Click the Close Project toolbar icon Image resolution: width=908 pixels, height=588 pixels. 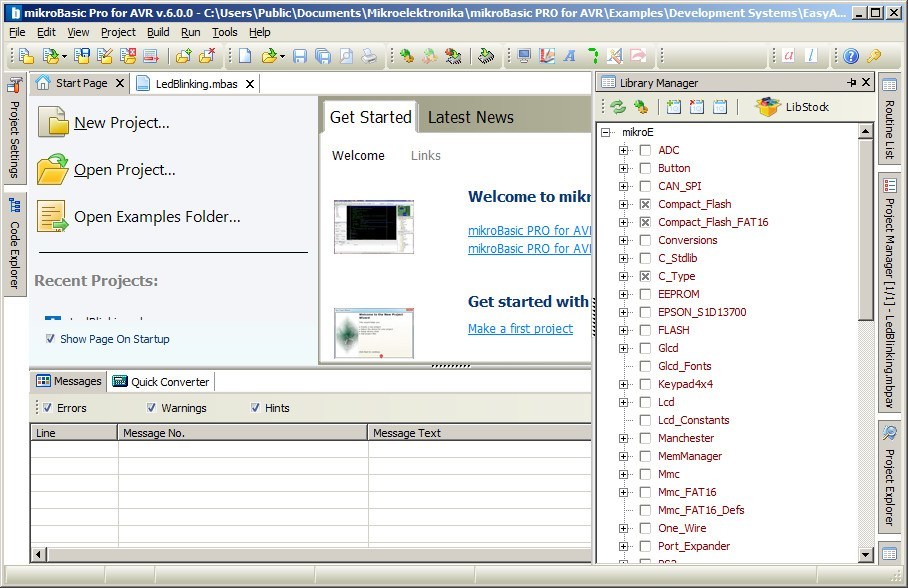tap(128, 56)
